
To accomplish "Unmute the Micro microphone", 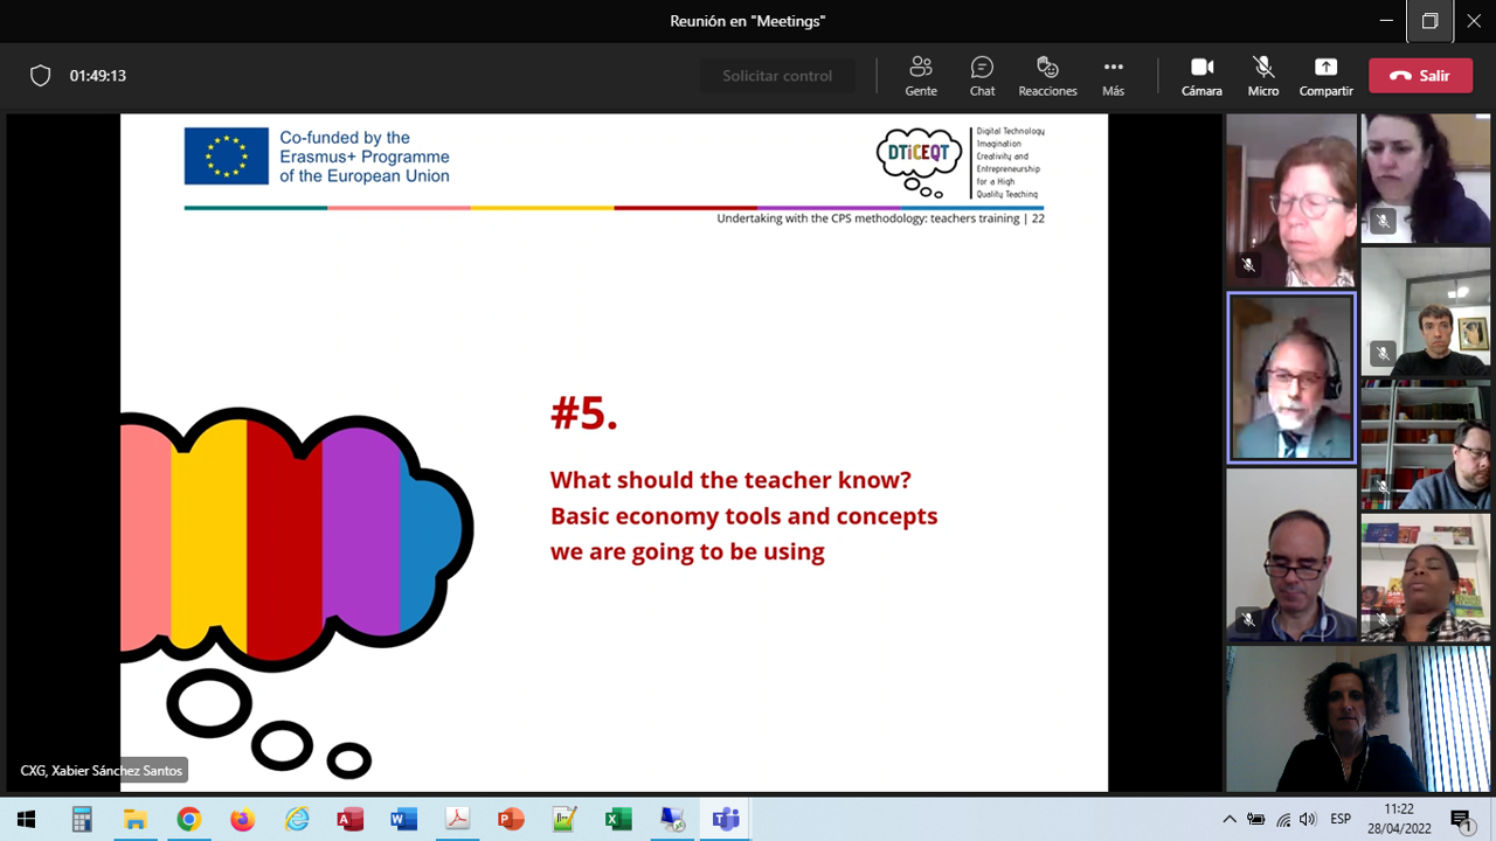I will [x=1262, y=76].
